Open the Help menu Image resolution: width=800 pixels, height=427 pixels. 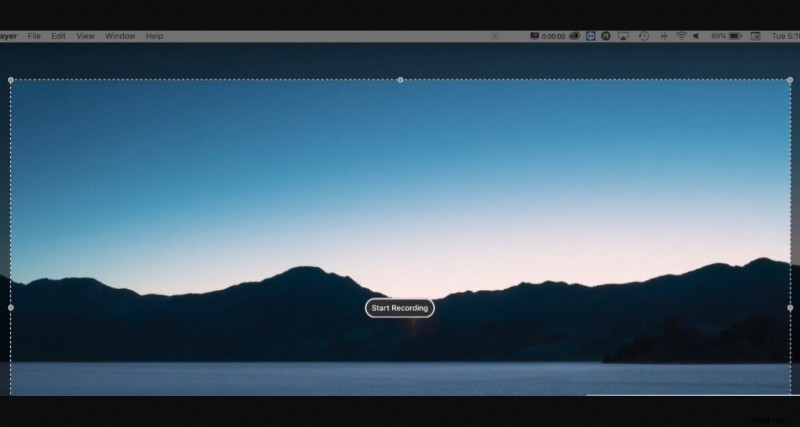(x=154, y=36)
